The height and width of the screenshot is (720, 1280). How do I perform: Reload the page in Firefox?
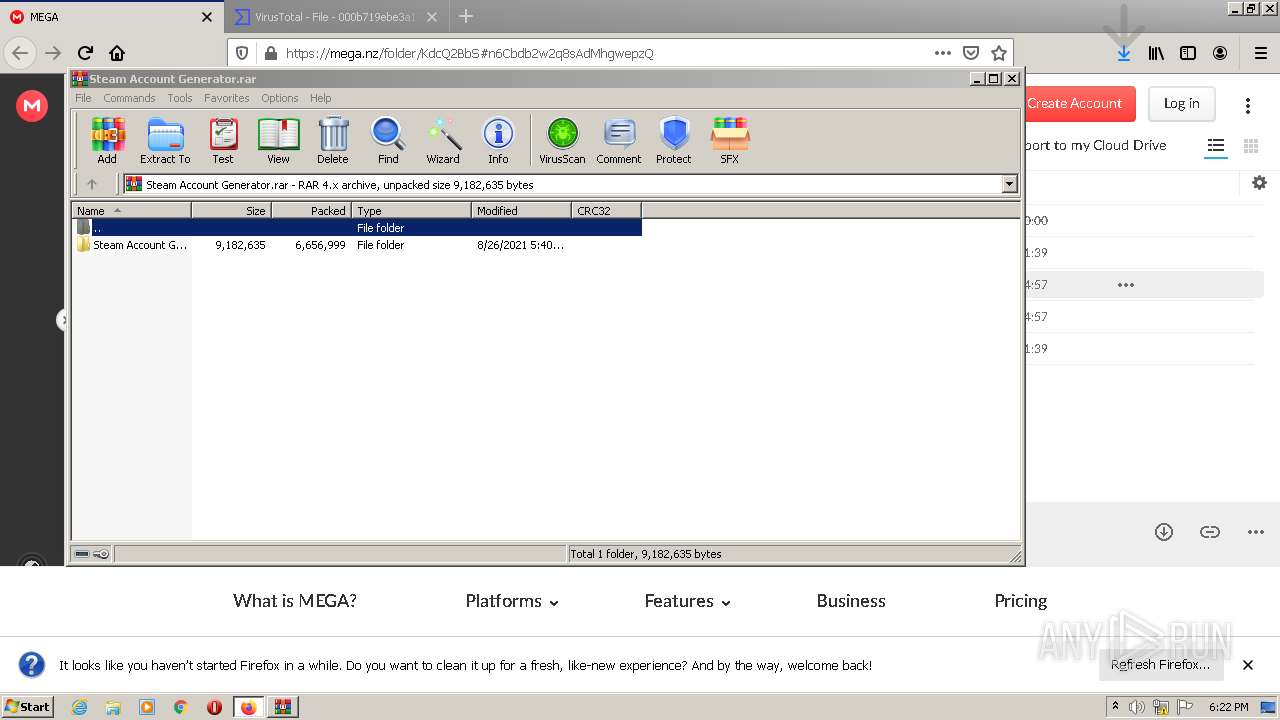[85, 53]
